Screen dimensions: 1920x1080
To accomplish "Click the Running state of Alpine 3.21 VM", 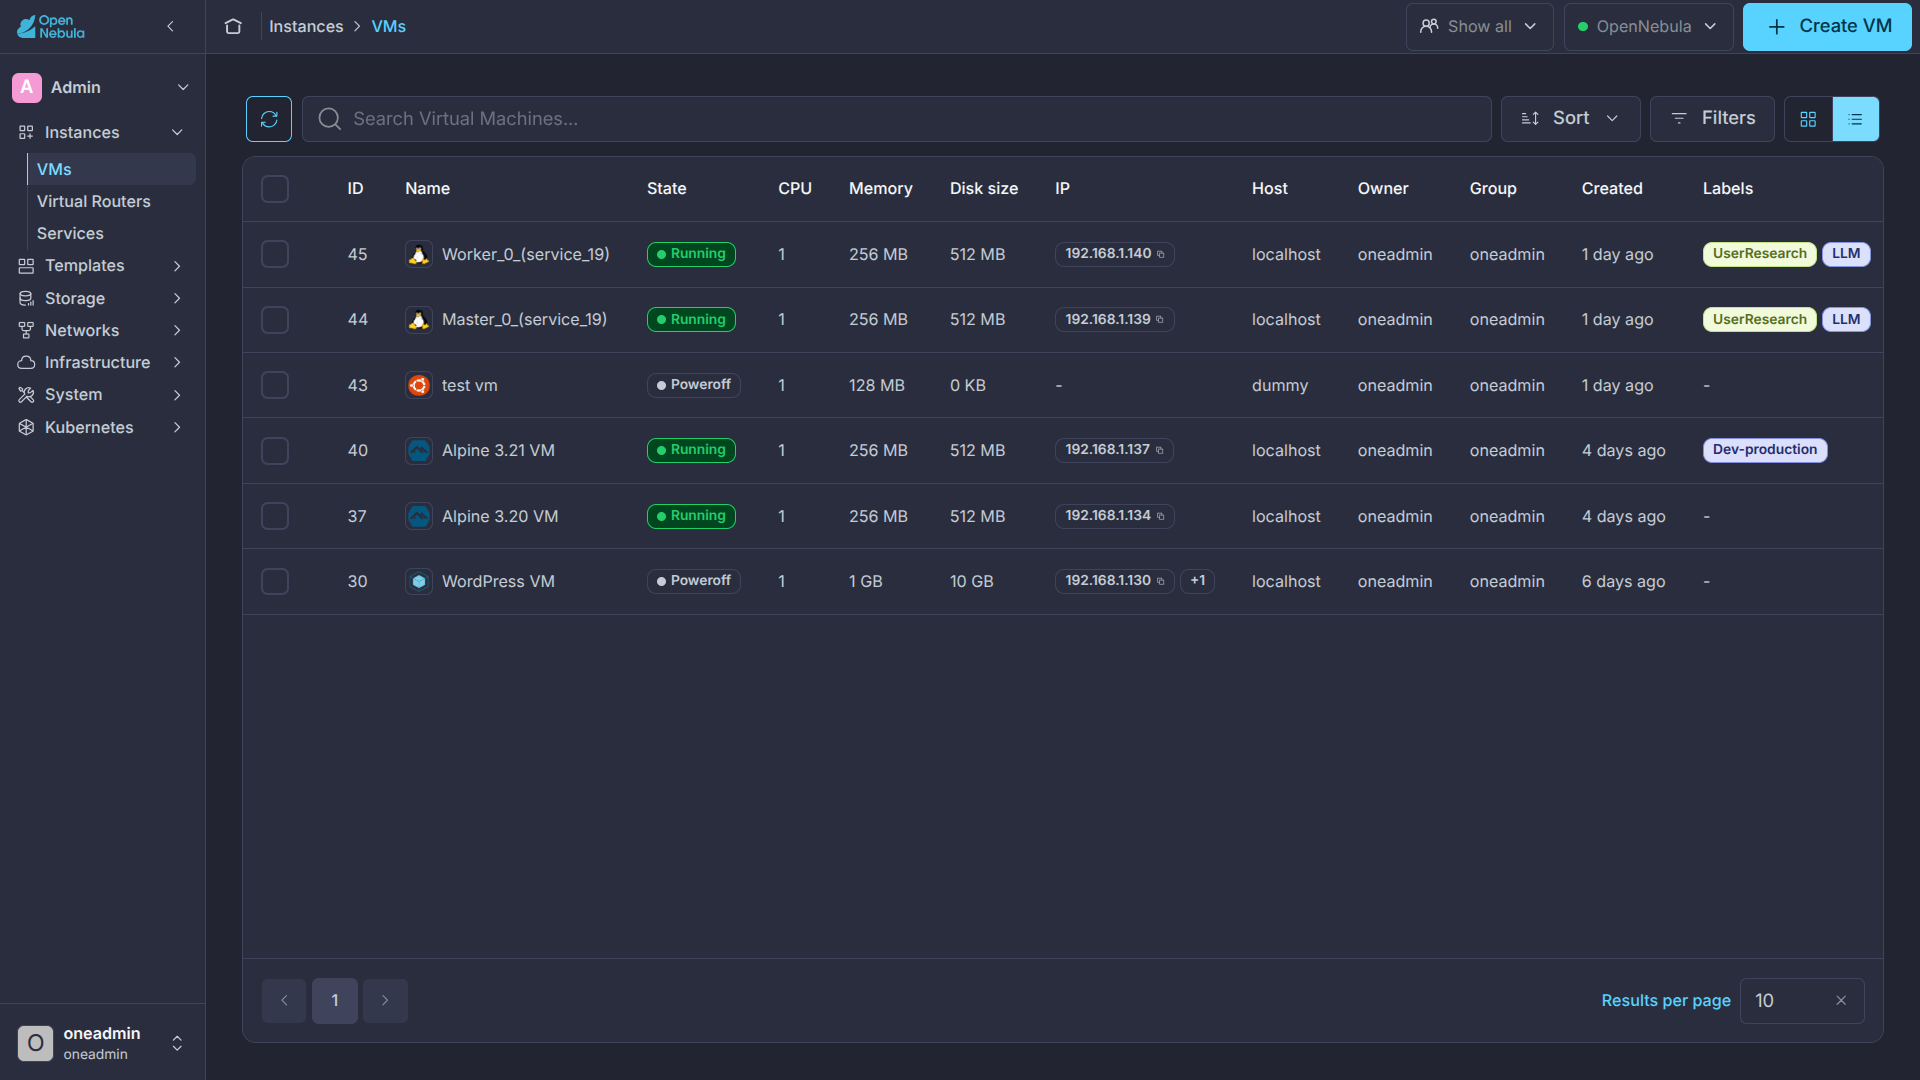I will (691, 450).
